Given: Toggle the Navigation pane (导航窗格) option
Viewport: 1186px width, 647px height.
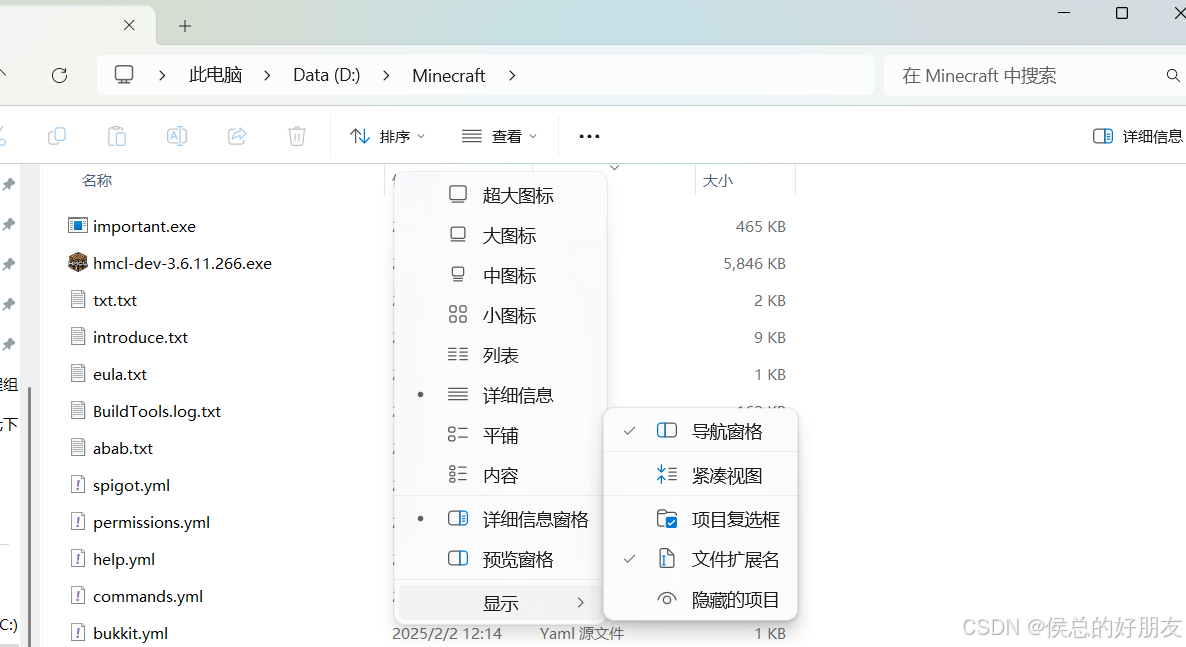Looking at the screenshot, I should 700,431.
